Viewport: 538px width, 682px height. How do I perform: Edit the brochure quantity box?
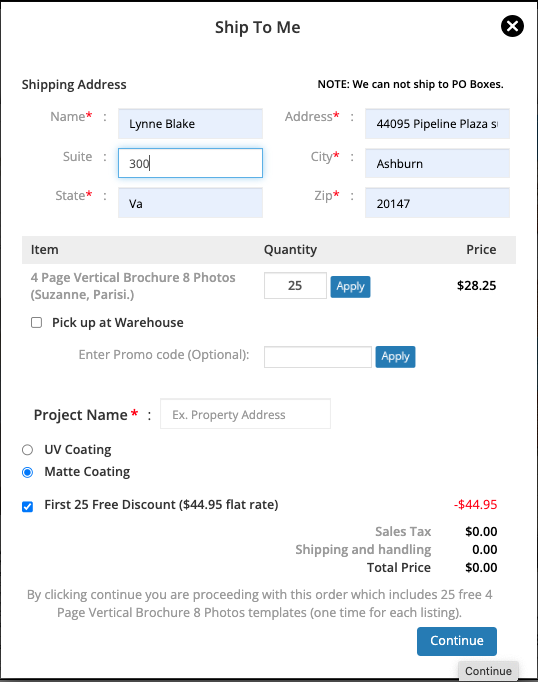coord(295,285)
